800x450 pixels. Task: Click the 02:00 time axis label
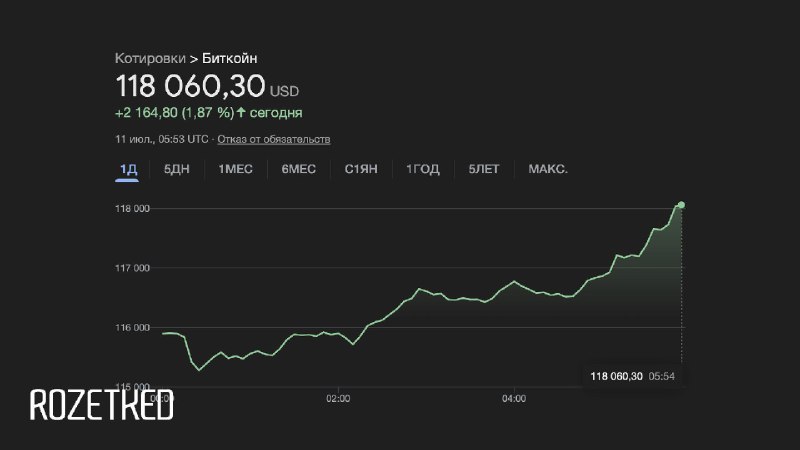click(x=338, y=398)
